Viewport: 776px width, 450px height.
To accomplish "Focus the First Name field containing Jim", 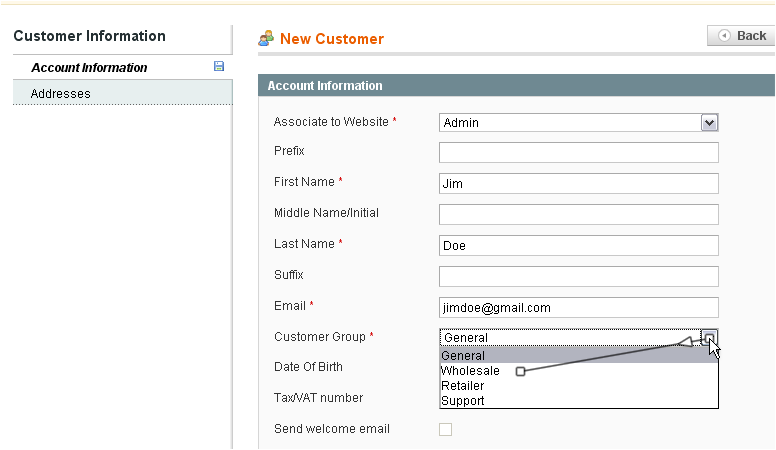I will pyautogui.click(x=579, y=184).
